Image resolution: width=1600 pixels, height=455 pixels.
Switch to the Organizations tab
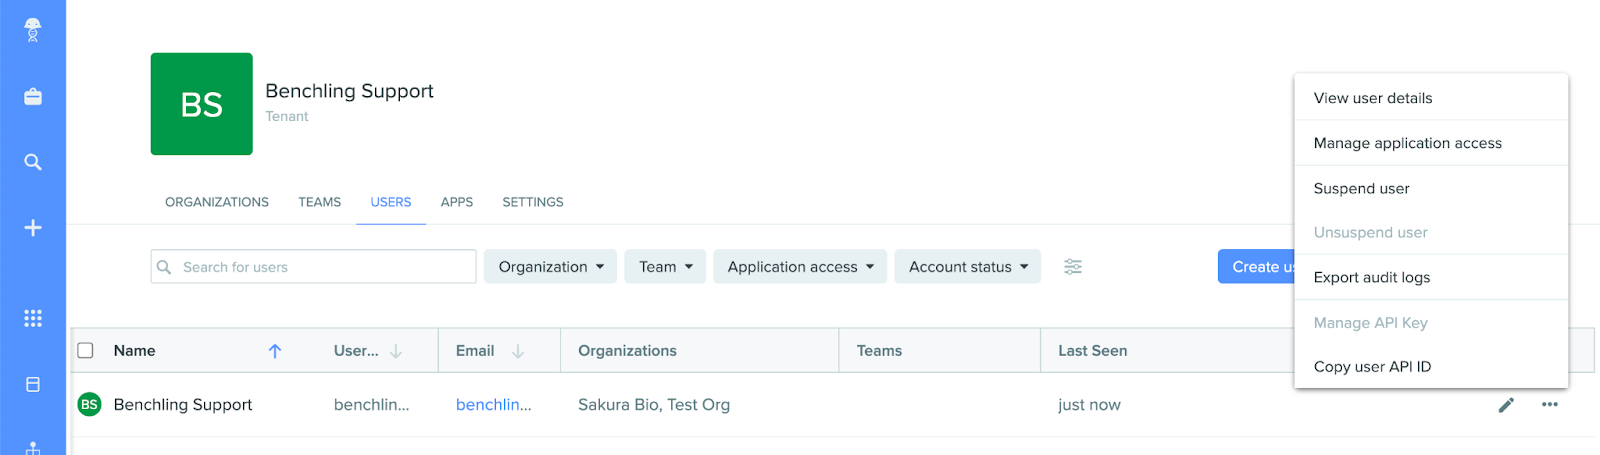point(217,202)
